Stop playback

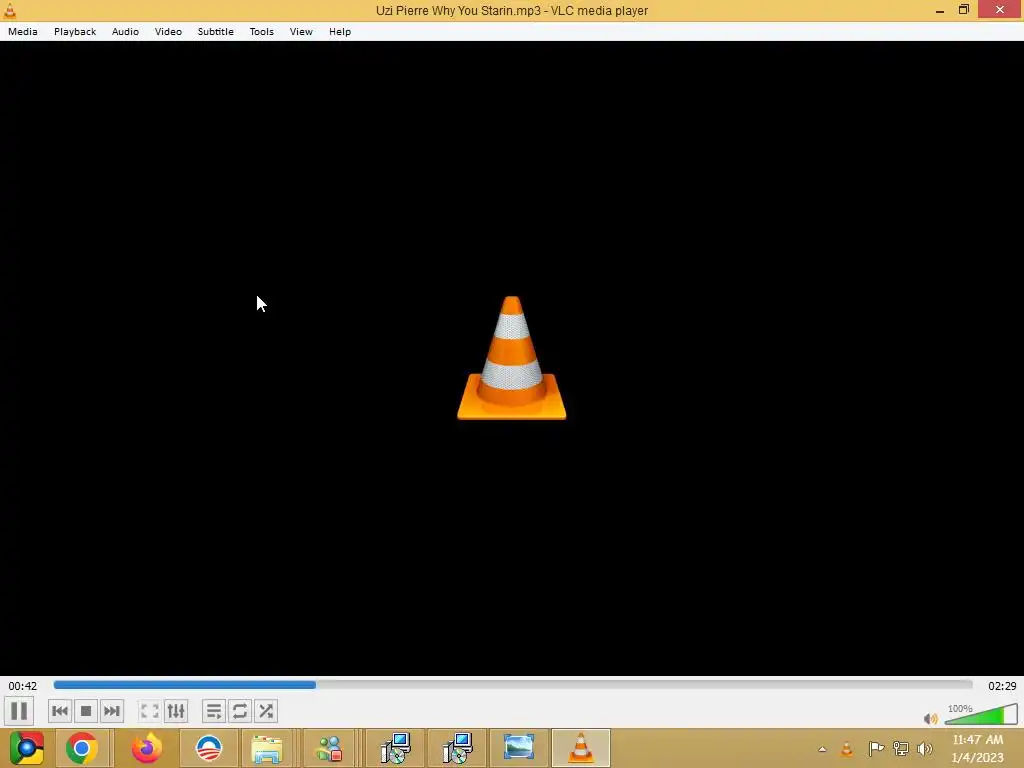(x=86, y=711)
